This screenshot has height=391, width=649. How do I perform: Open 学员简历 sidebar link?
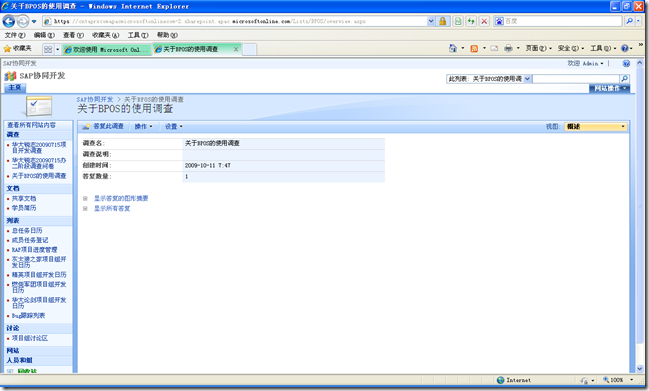click(x=24, y=208)
